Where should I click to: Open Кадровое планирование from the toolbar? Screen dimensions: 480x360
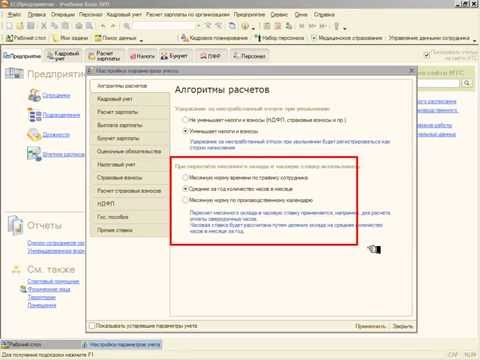pyautogui.click(x=214, y=38)
